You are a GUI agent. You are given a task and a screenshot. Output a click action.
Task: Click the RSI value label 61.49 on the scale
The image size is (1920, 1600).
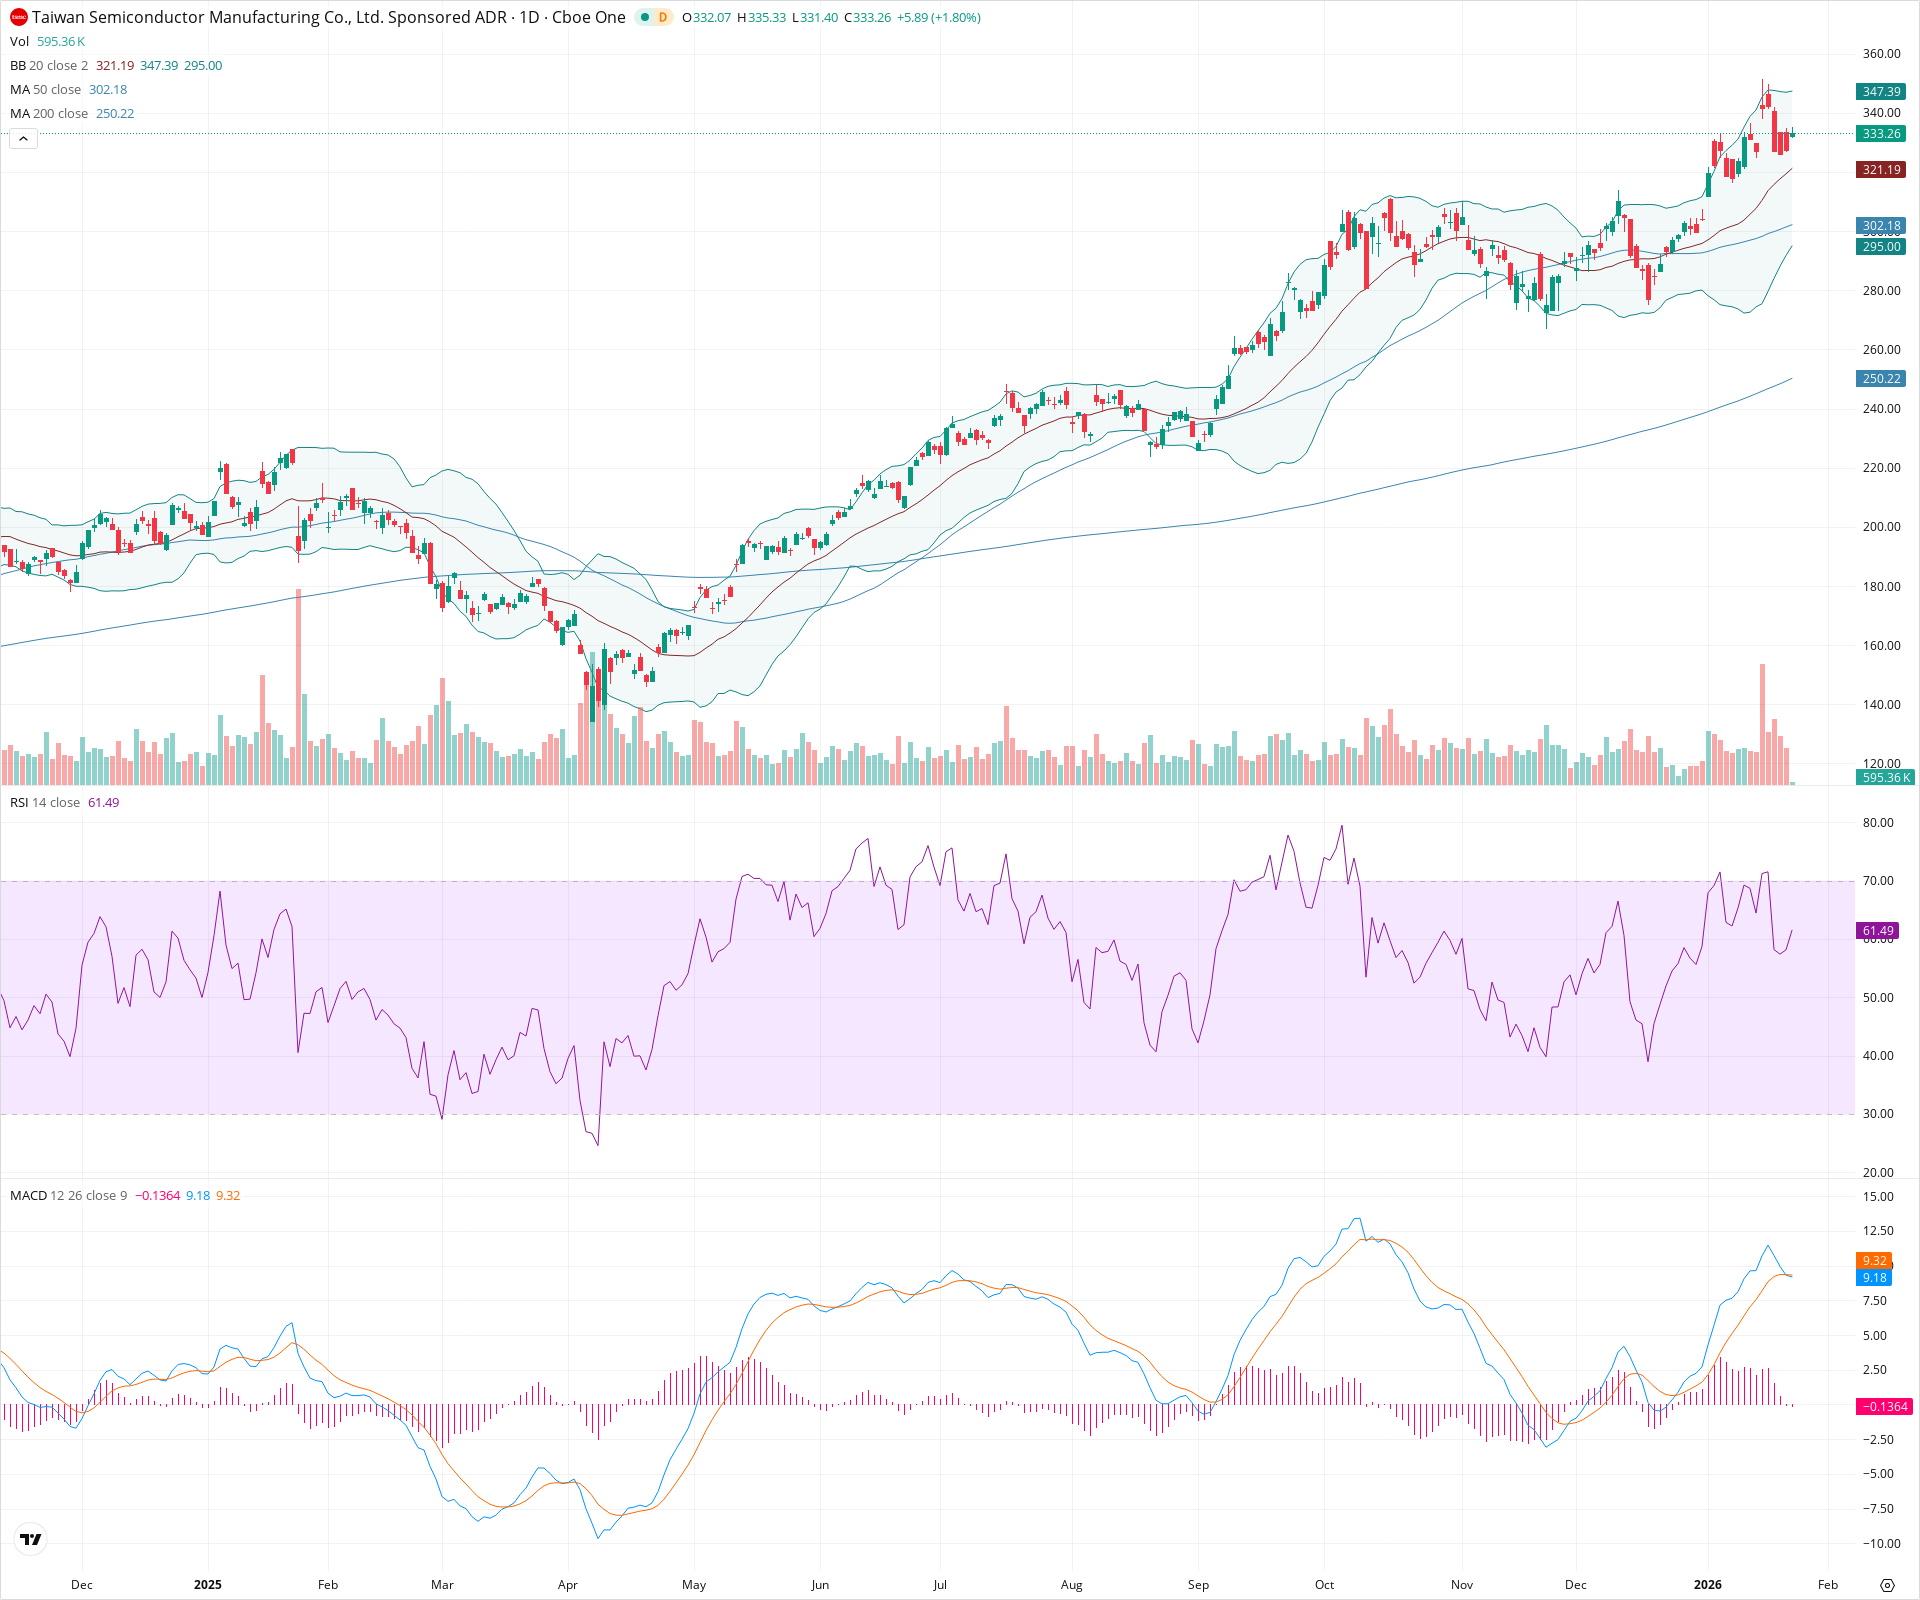tap(1878, 930)
